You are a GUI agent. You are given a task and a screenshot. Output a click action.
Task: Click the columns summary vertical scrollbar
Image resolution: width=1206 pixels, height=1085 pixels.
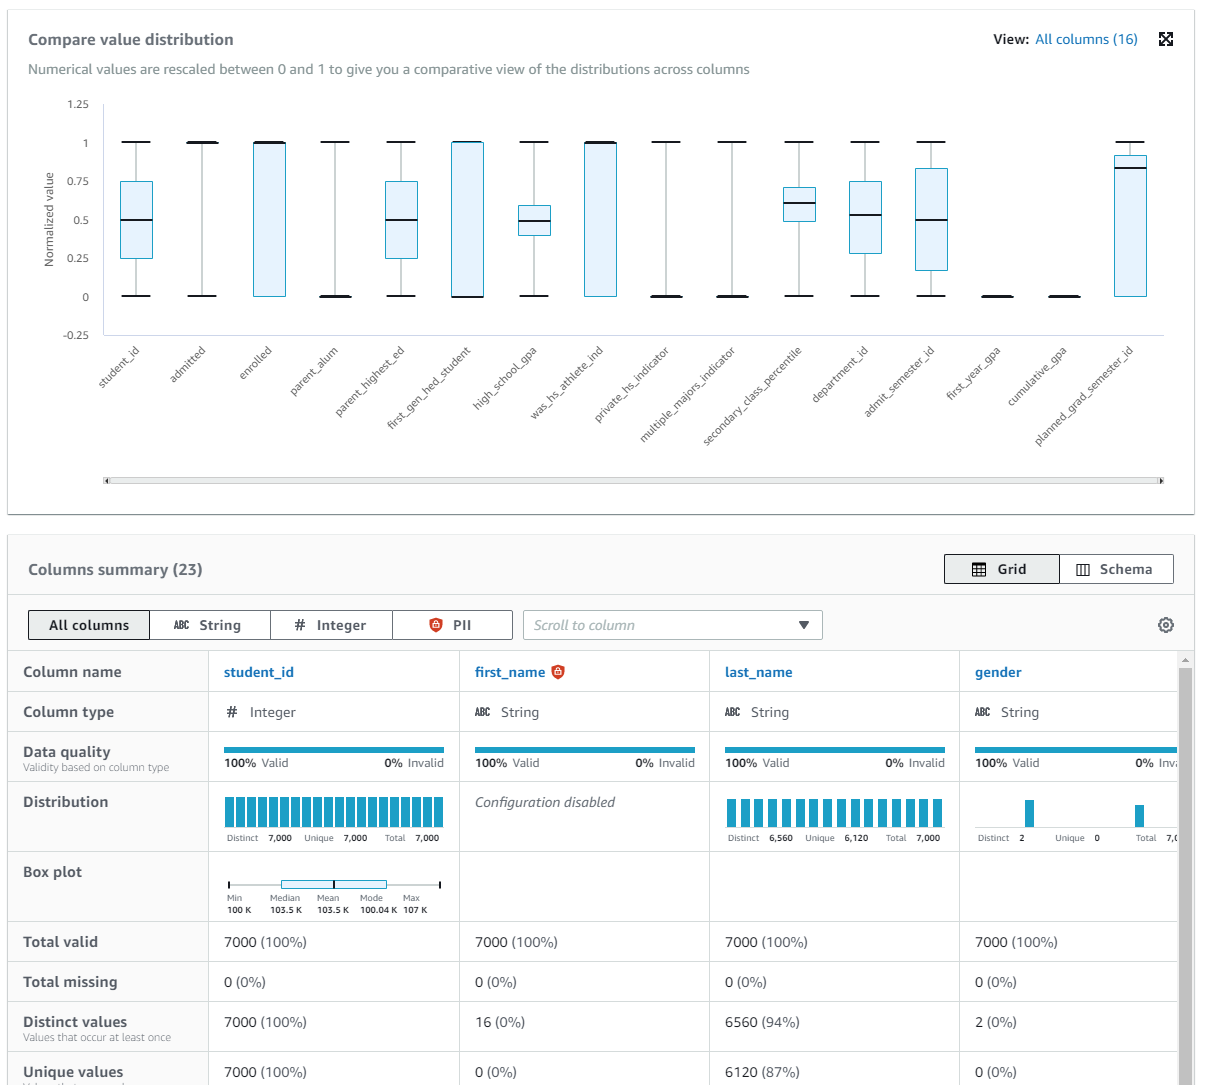click(x=1185, y=870)
